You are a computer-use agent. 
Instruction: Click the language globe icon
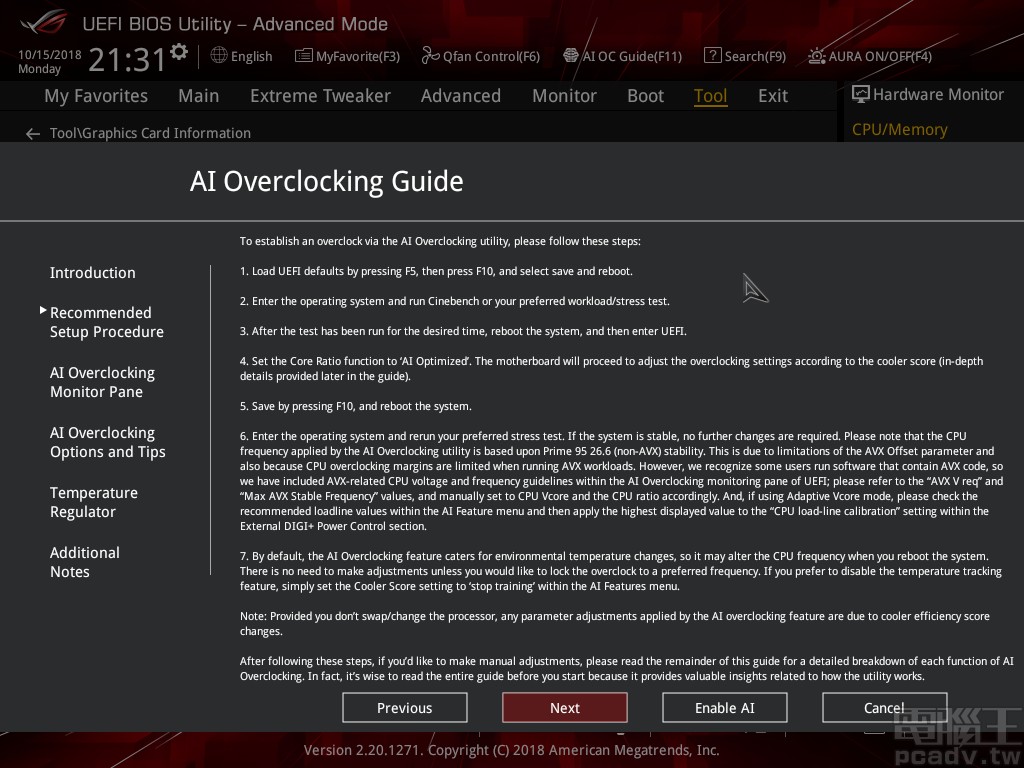(218, 56)
